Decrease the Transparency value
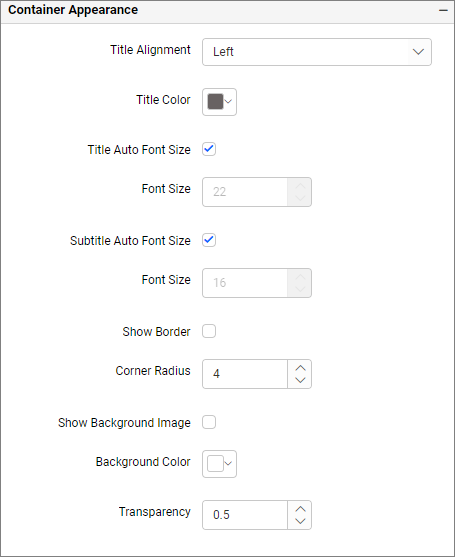The height and width of the screenshot is (557, 455). coord(300,521)
